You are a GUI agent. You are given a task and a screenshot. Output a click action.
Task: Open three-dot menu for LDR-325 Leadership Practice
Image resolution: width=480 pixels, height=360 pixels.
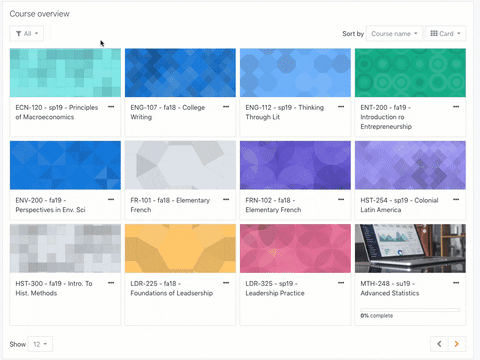tap(341, 283)
